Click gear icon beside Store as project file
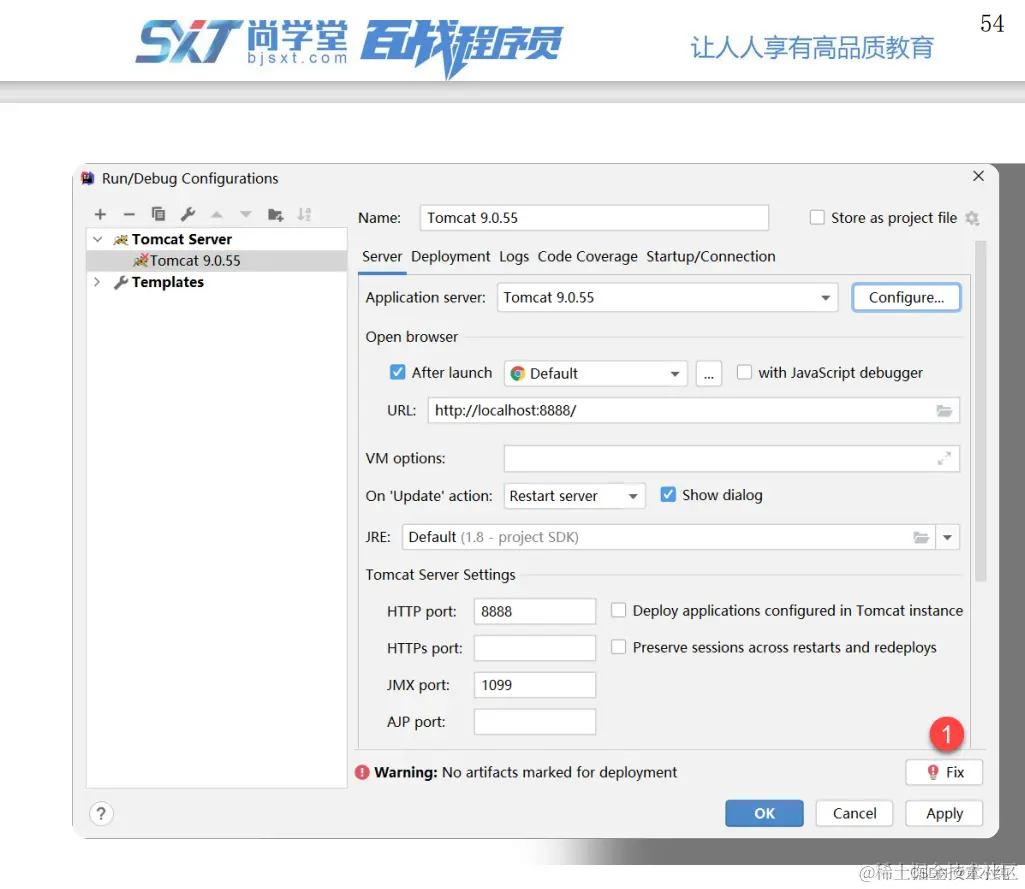Image resolution: width=1025 pixels, height=889 pixels. tap(972, 218)
